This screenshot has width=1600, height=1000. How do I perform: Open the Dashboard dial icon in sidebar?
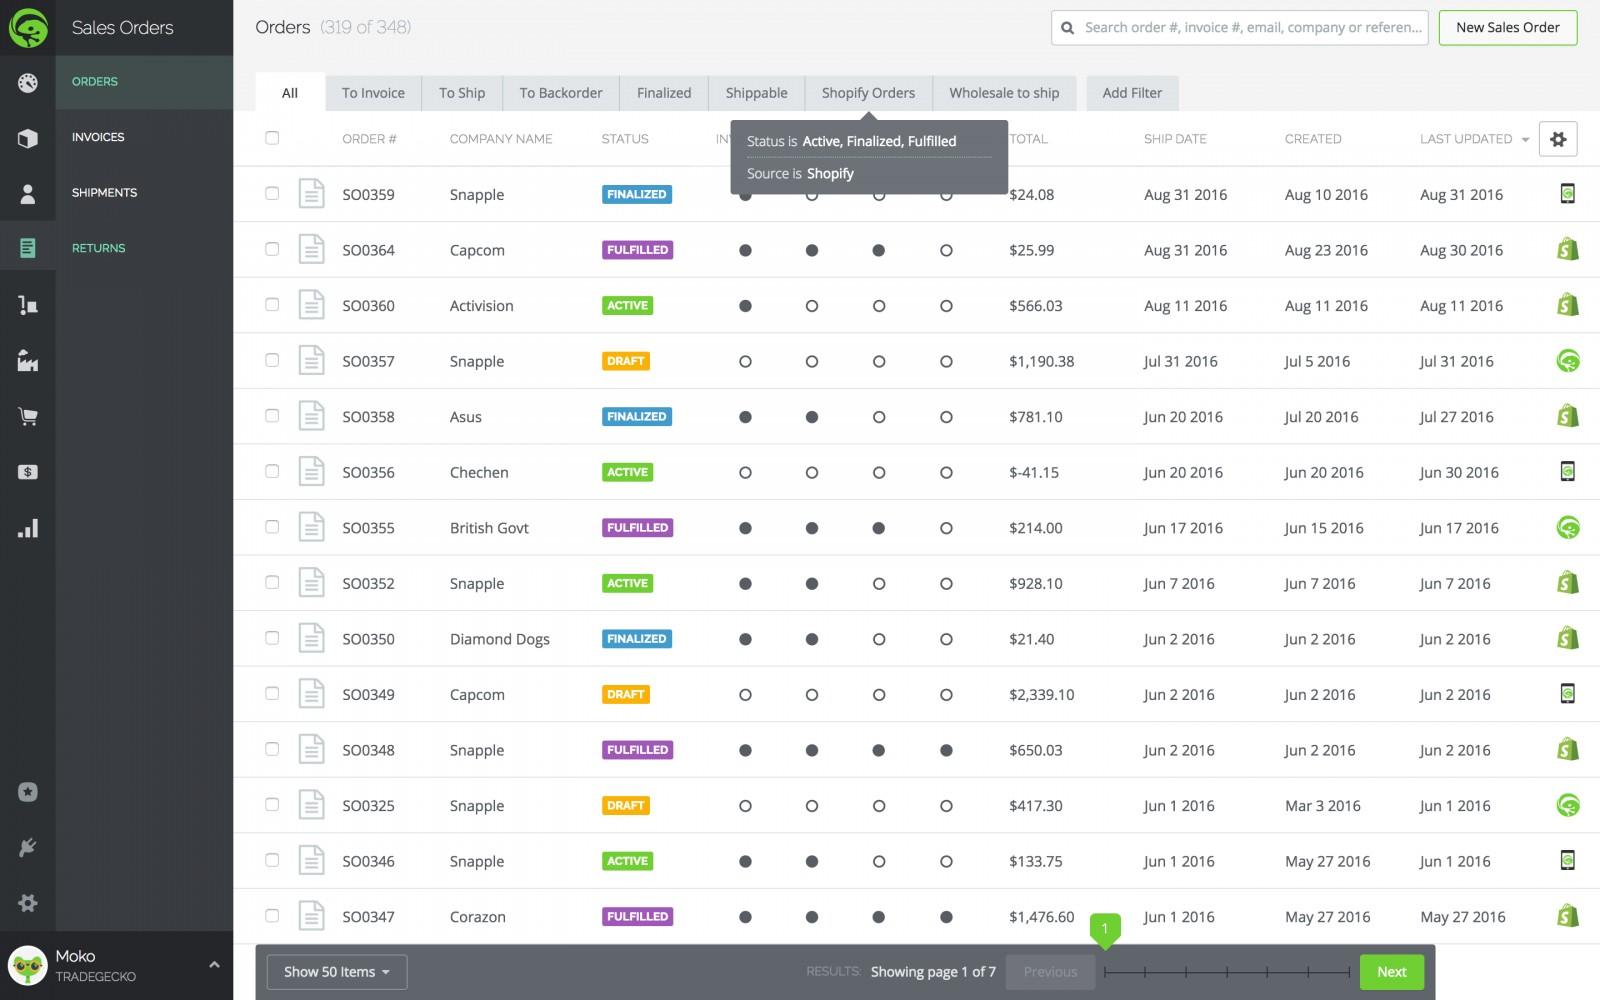coord(28,85)
